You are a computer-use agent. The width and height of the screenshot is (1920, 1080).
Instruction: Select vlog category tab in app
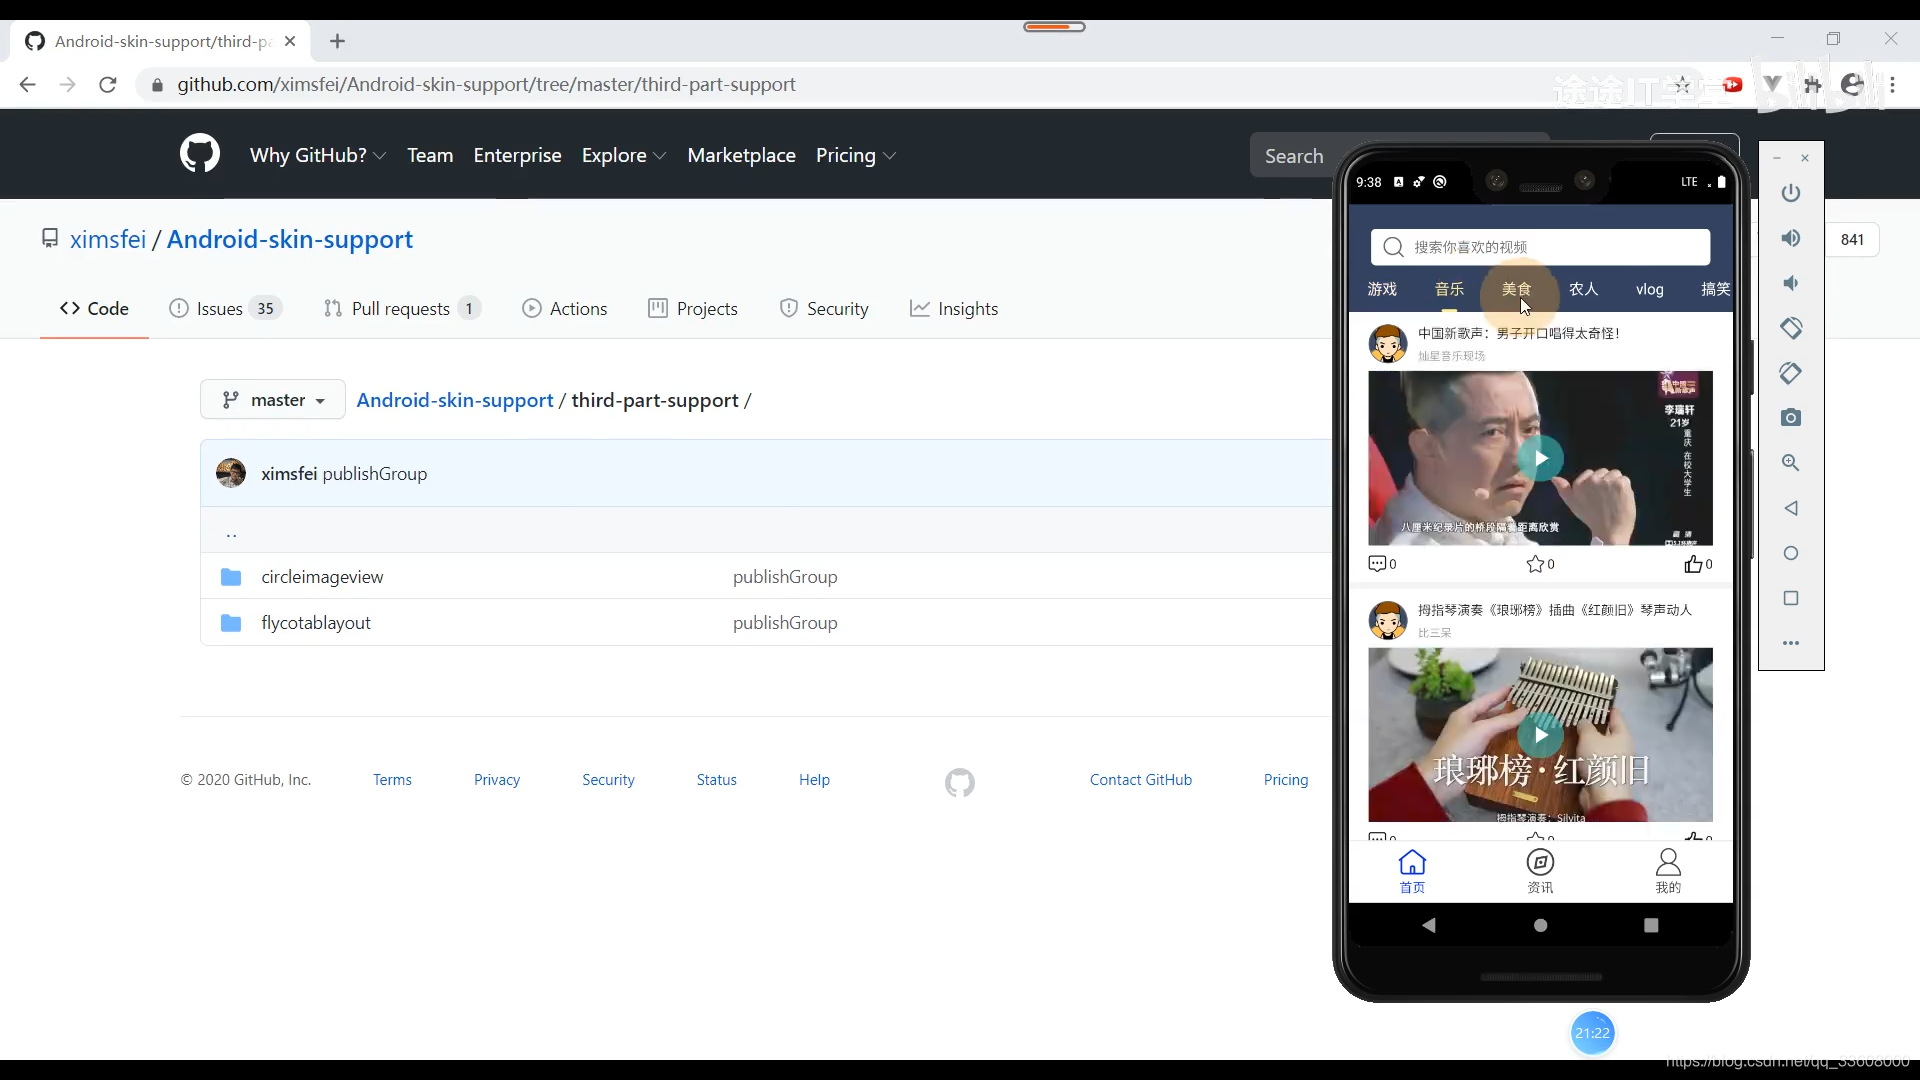click(1650, 289)
